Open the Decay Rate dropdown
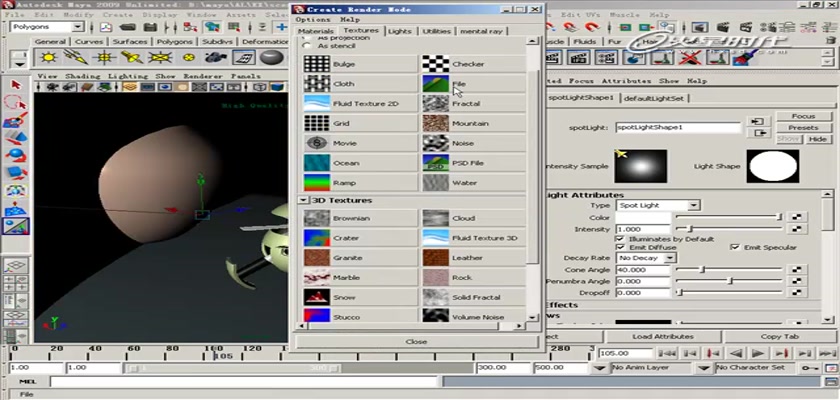Image resolution: width=840 pixels, height=400 pixels. coord(646,258)
